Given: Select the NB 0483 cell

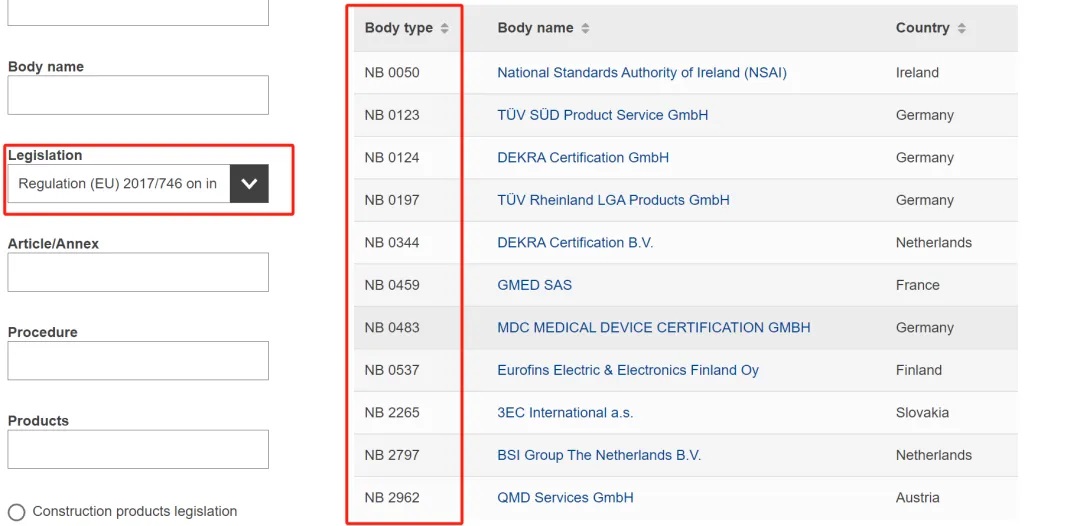Looking at the screenshot, I should (392, 328).
